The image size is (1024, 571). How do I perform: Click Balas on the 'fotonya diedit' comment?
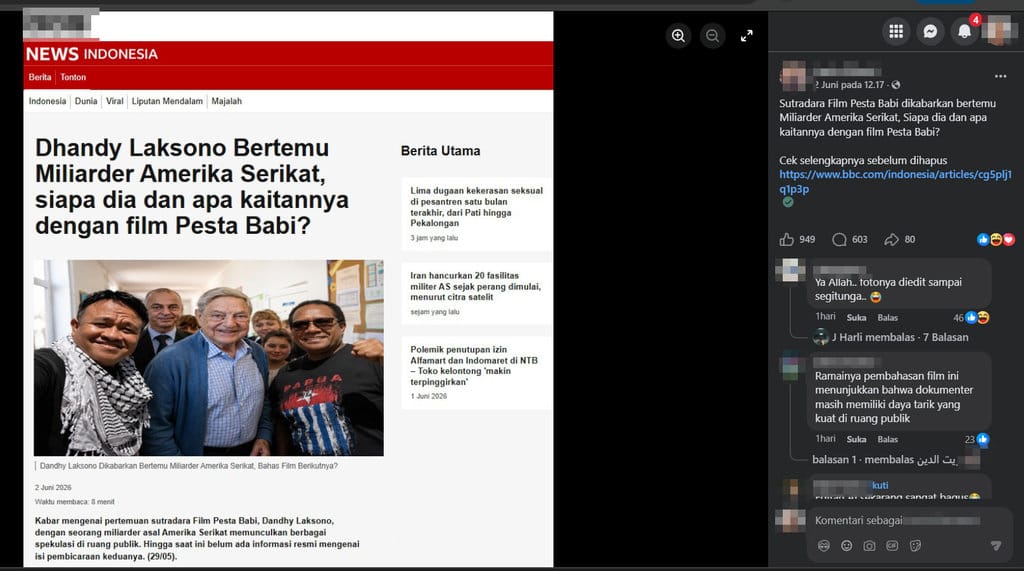pyautogui.click(x=888, y=318)
